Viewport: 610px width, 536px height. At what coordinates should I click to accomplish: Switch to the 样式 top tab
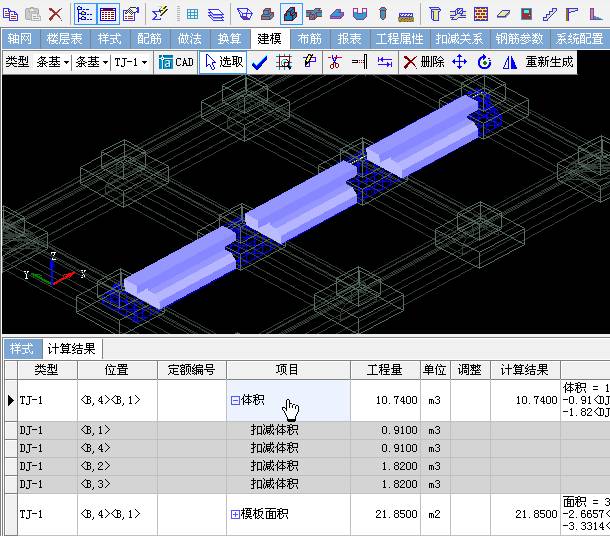click(x=110, y=39)
